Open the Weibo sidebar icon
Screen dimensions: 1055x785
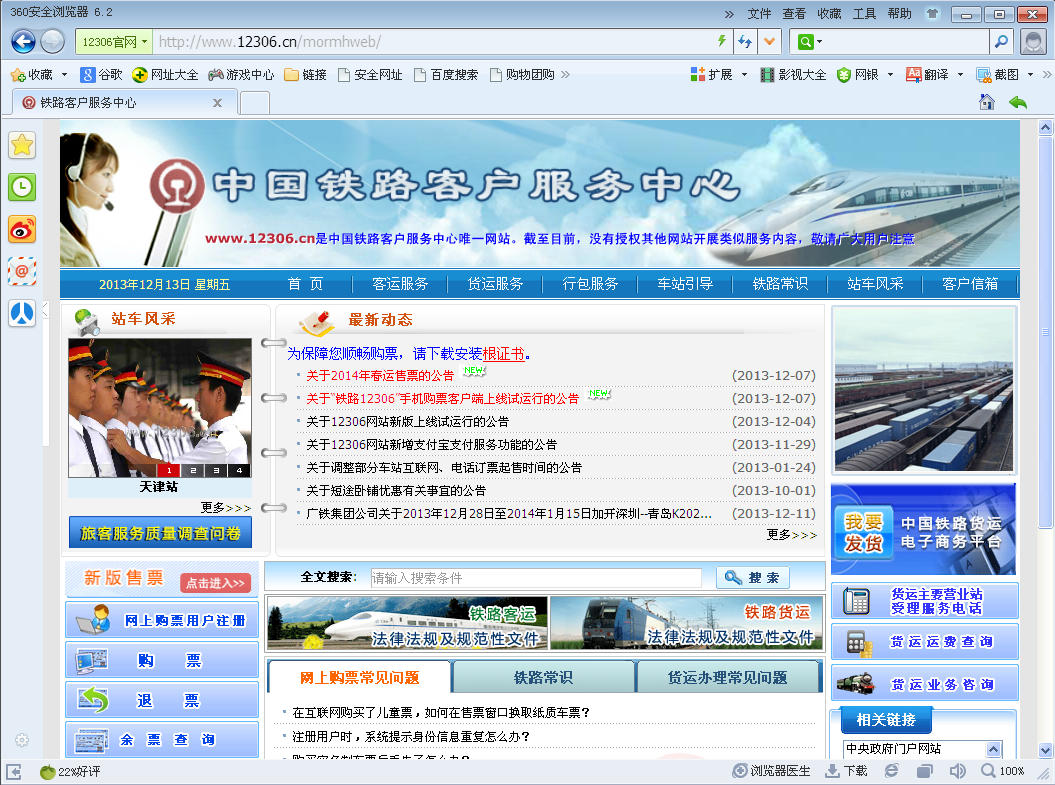click(x=22, y=229)
